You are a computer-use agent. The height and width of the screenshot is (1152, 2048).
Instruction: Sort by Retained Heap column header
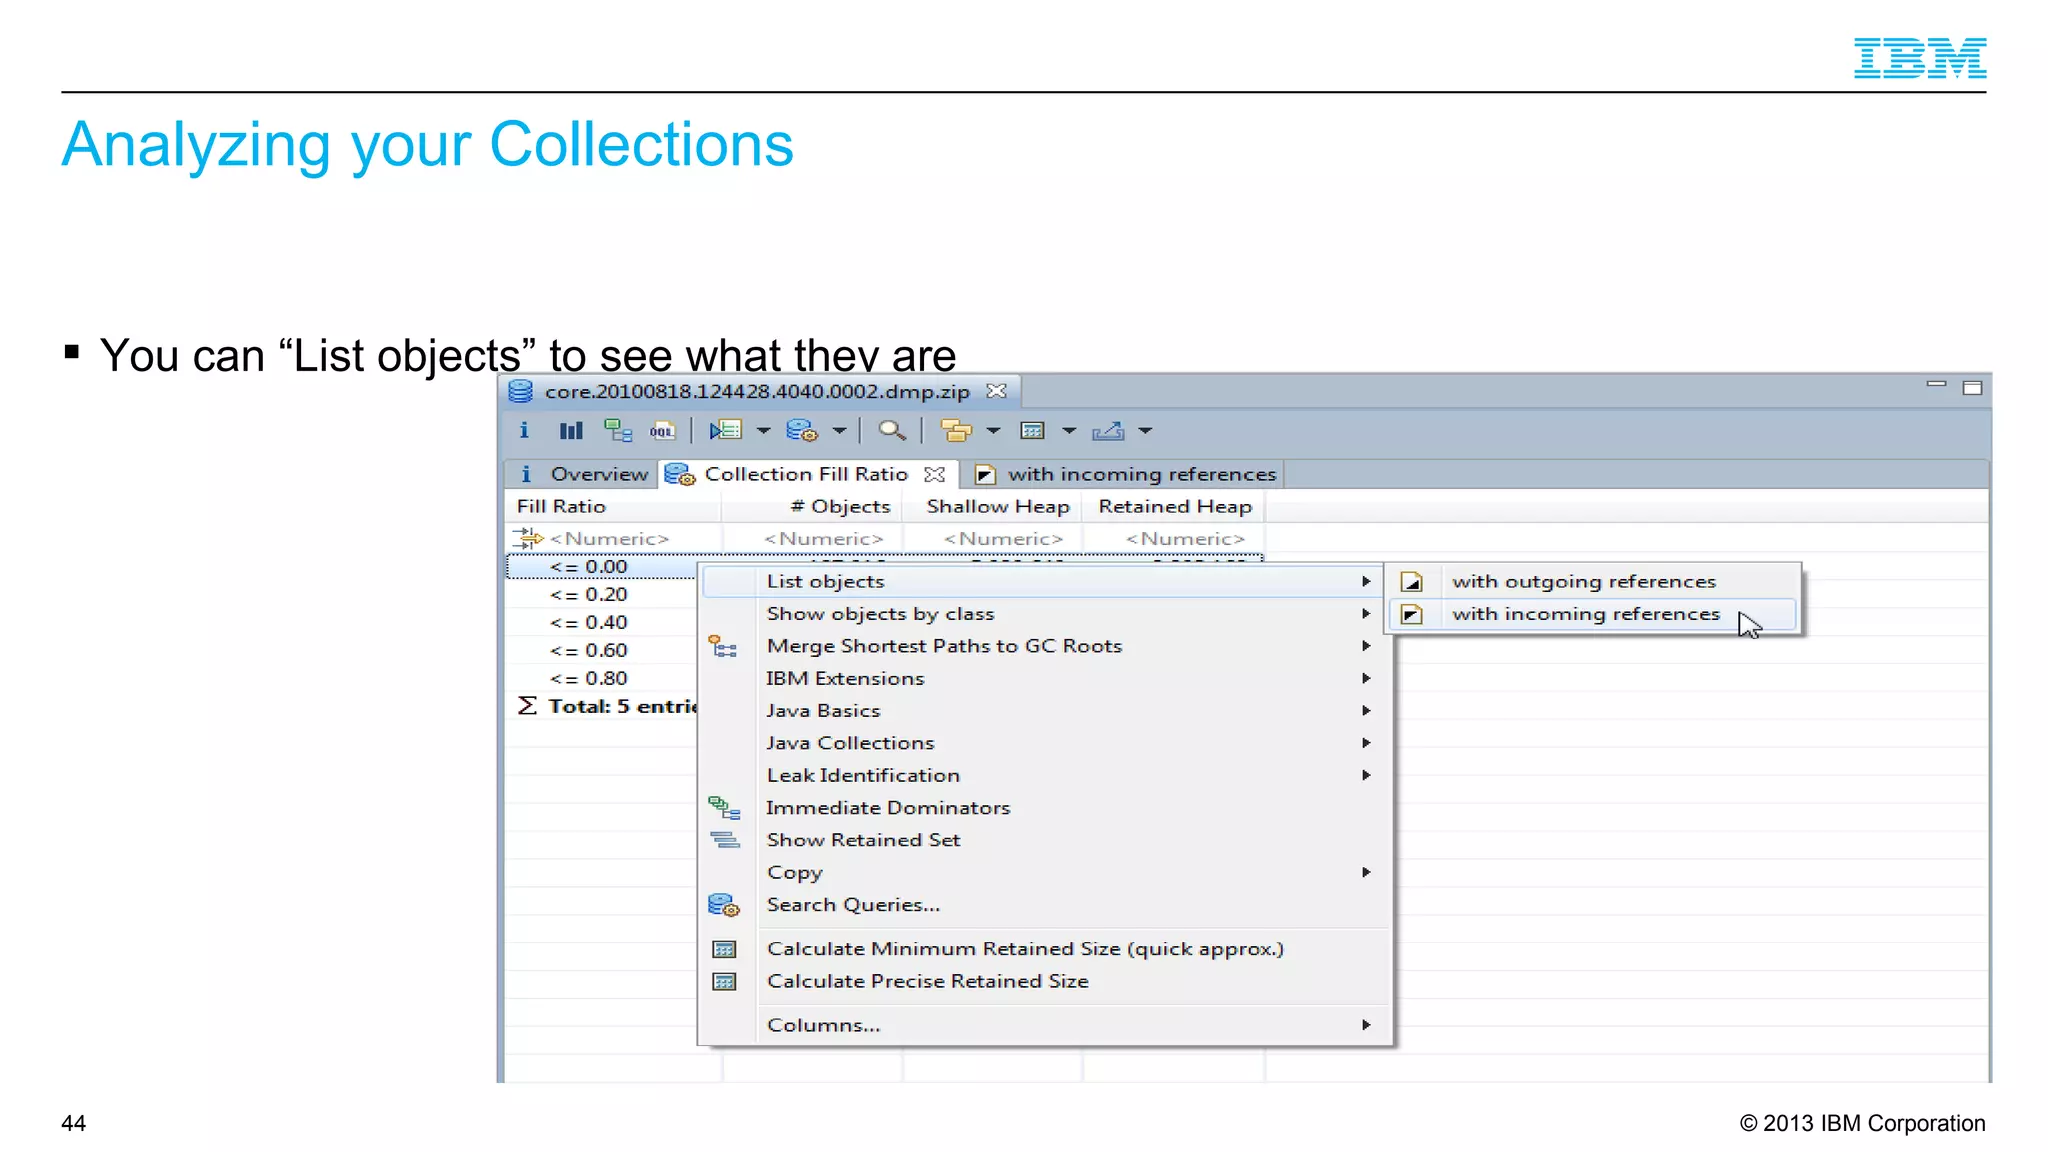pos(1174,507)
